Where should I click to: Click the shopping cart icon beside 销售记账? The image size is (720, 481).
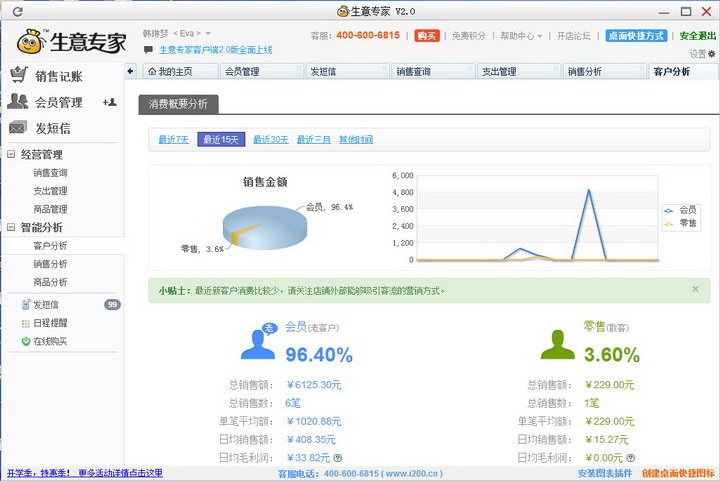pyautogui.click(x=18, y=76)
